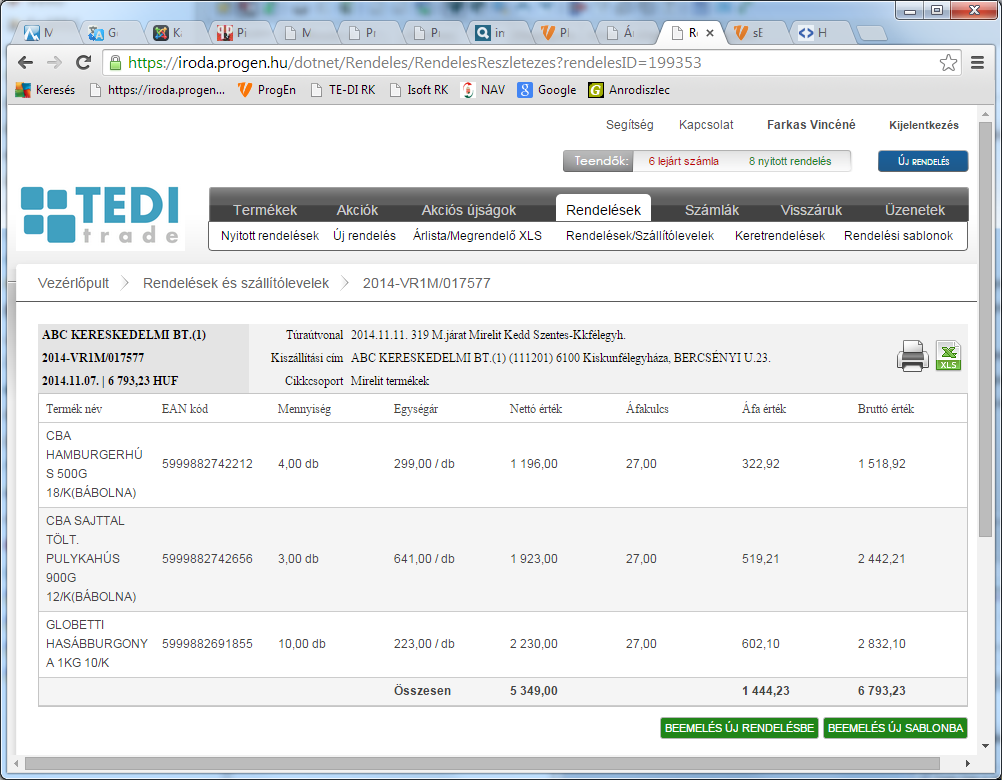
Task: Print the order with the printer icon
Action: click(912, 356)
